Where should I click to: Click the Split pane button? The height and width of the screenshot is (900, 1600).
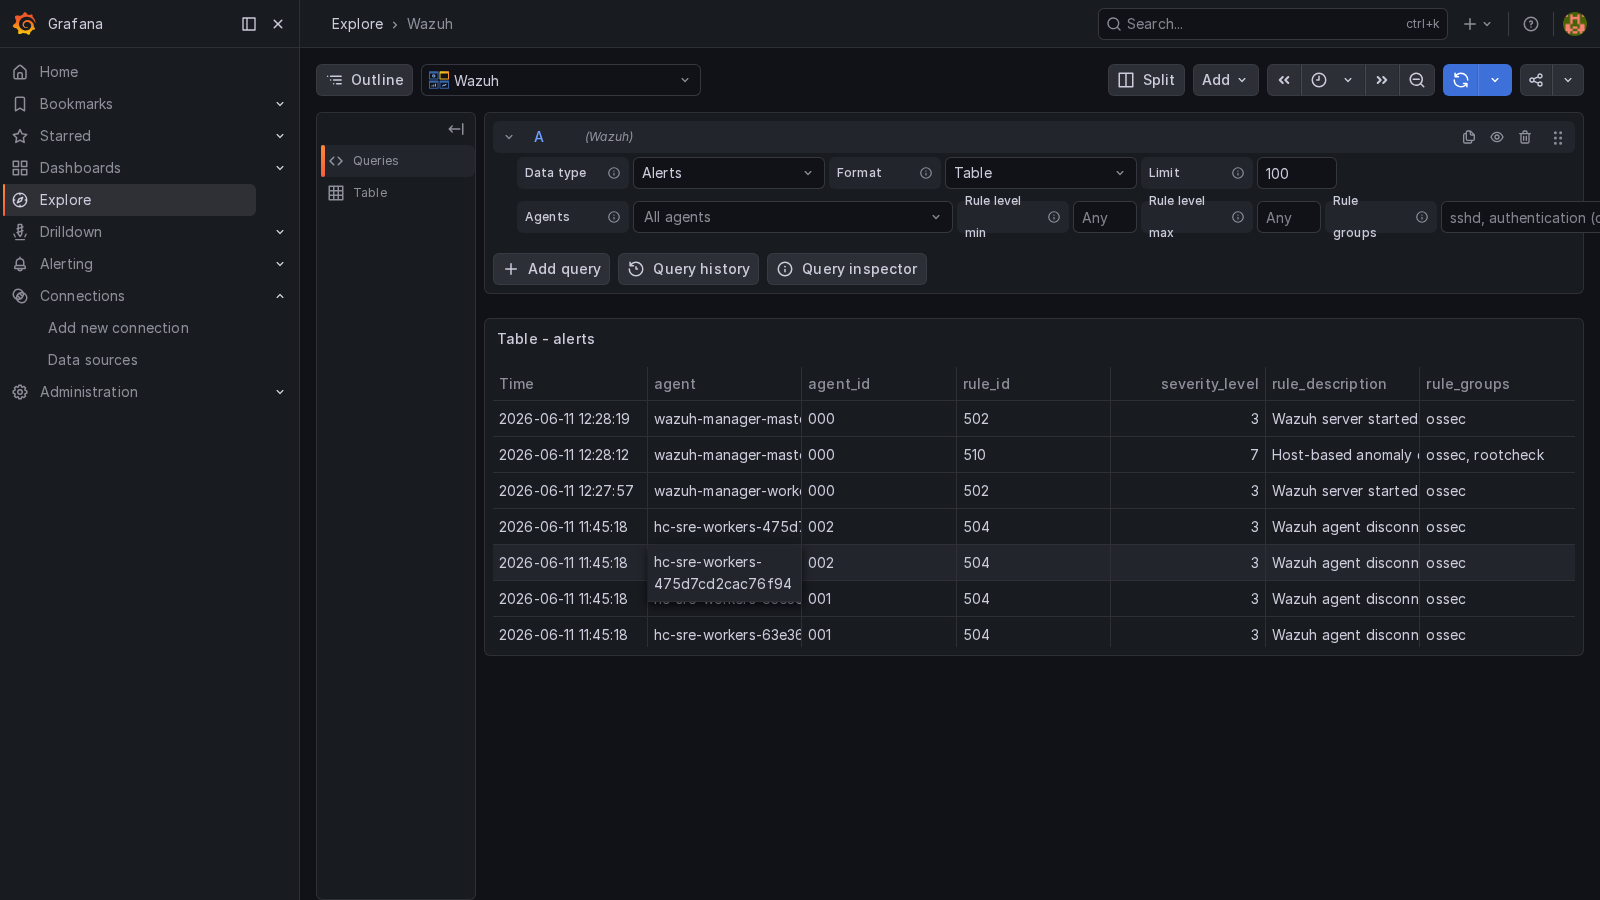click(x=1146, y=80)
